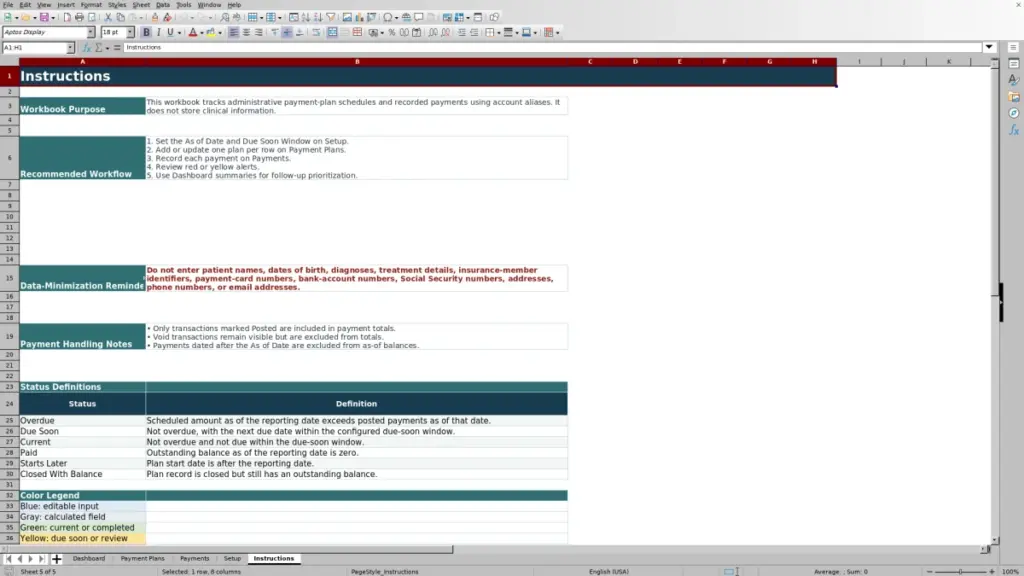Go to the first sheet arrow
The height and width of the screenshot is (576, 1024).
tap(8, 558)
